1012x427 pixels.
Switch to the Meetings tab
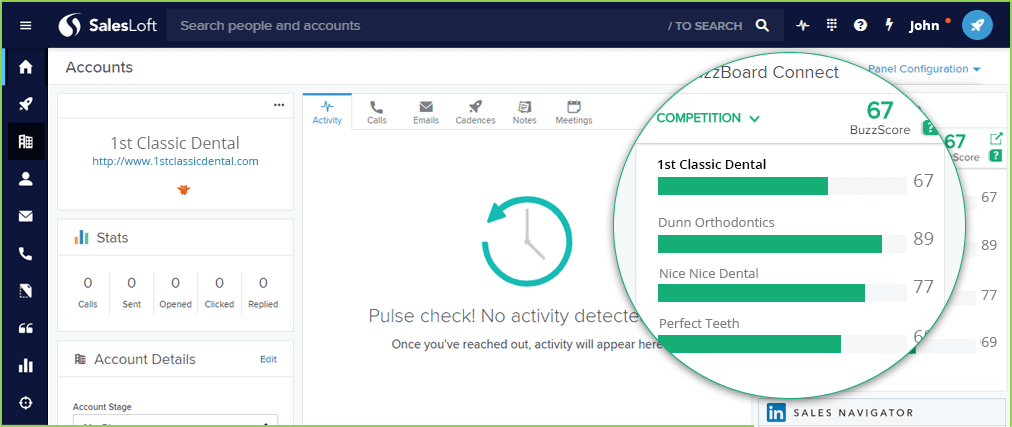(574, 112)
